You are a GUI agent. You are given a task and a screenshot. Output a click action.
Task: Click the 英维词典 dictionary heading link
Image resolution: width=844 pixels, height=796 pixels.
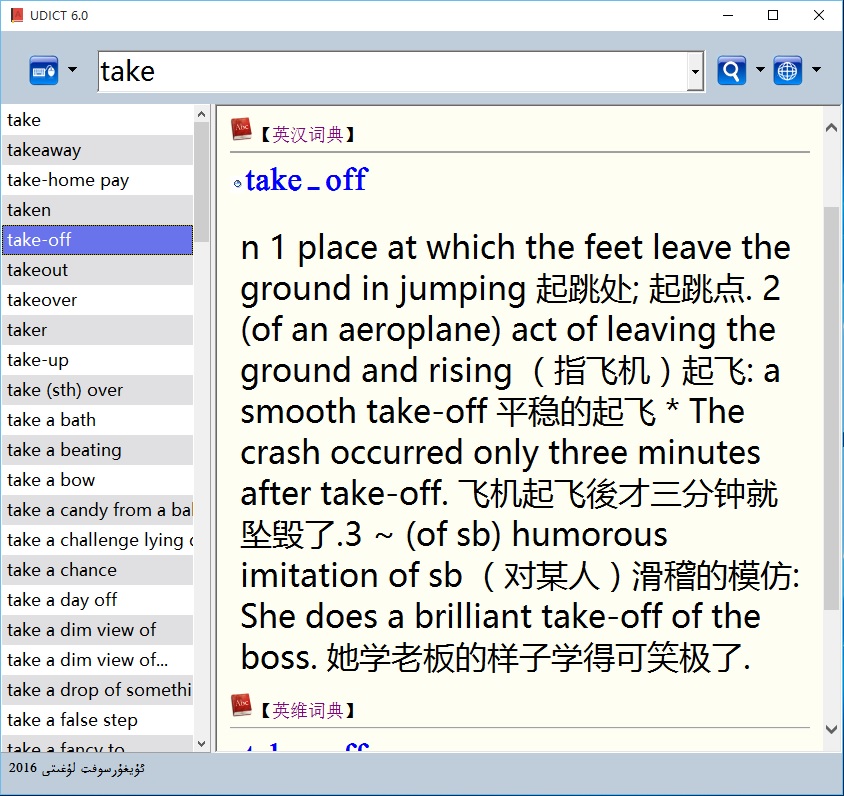tap(308, 710)
